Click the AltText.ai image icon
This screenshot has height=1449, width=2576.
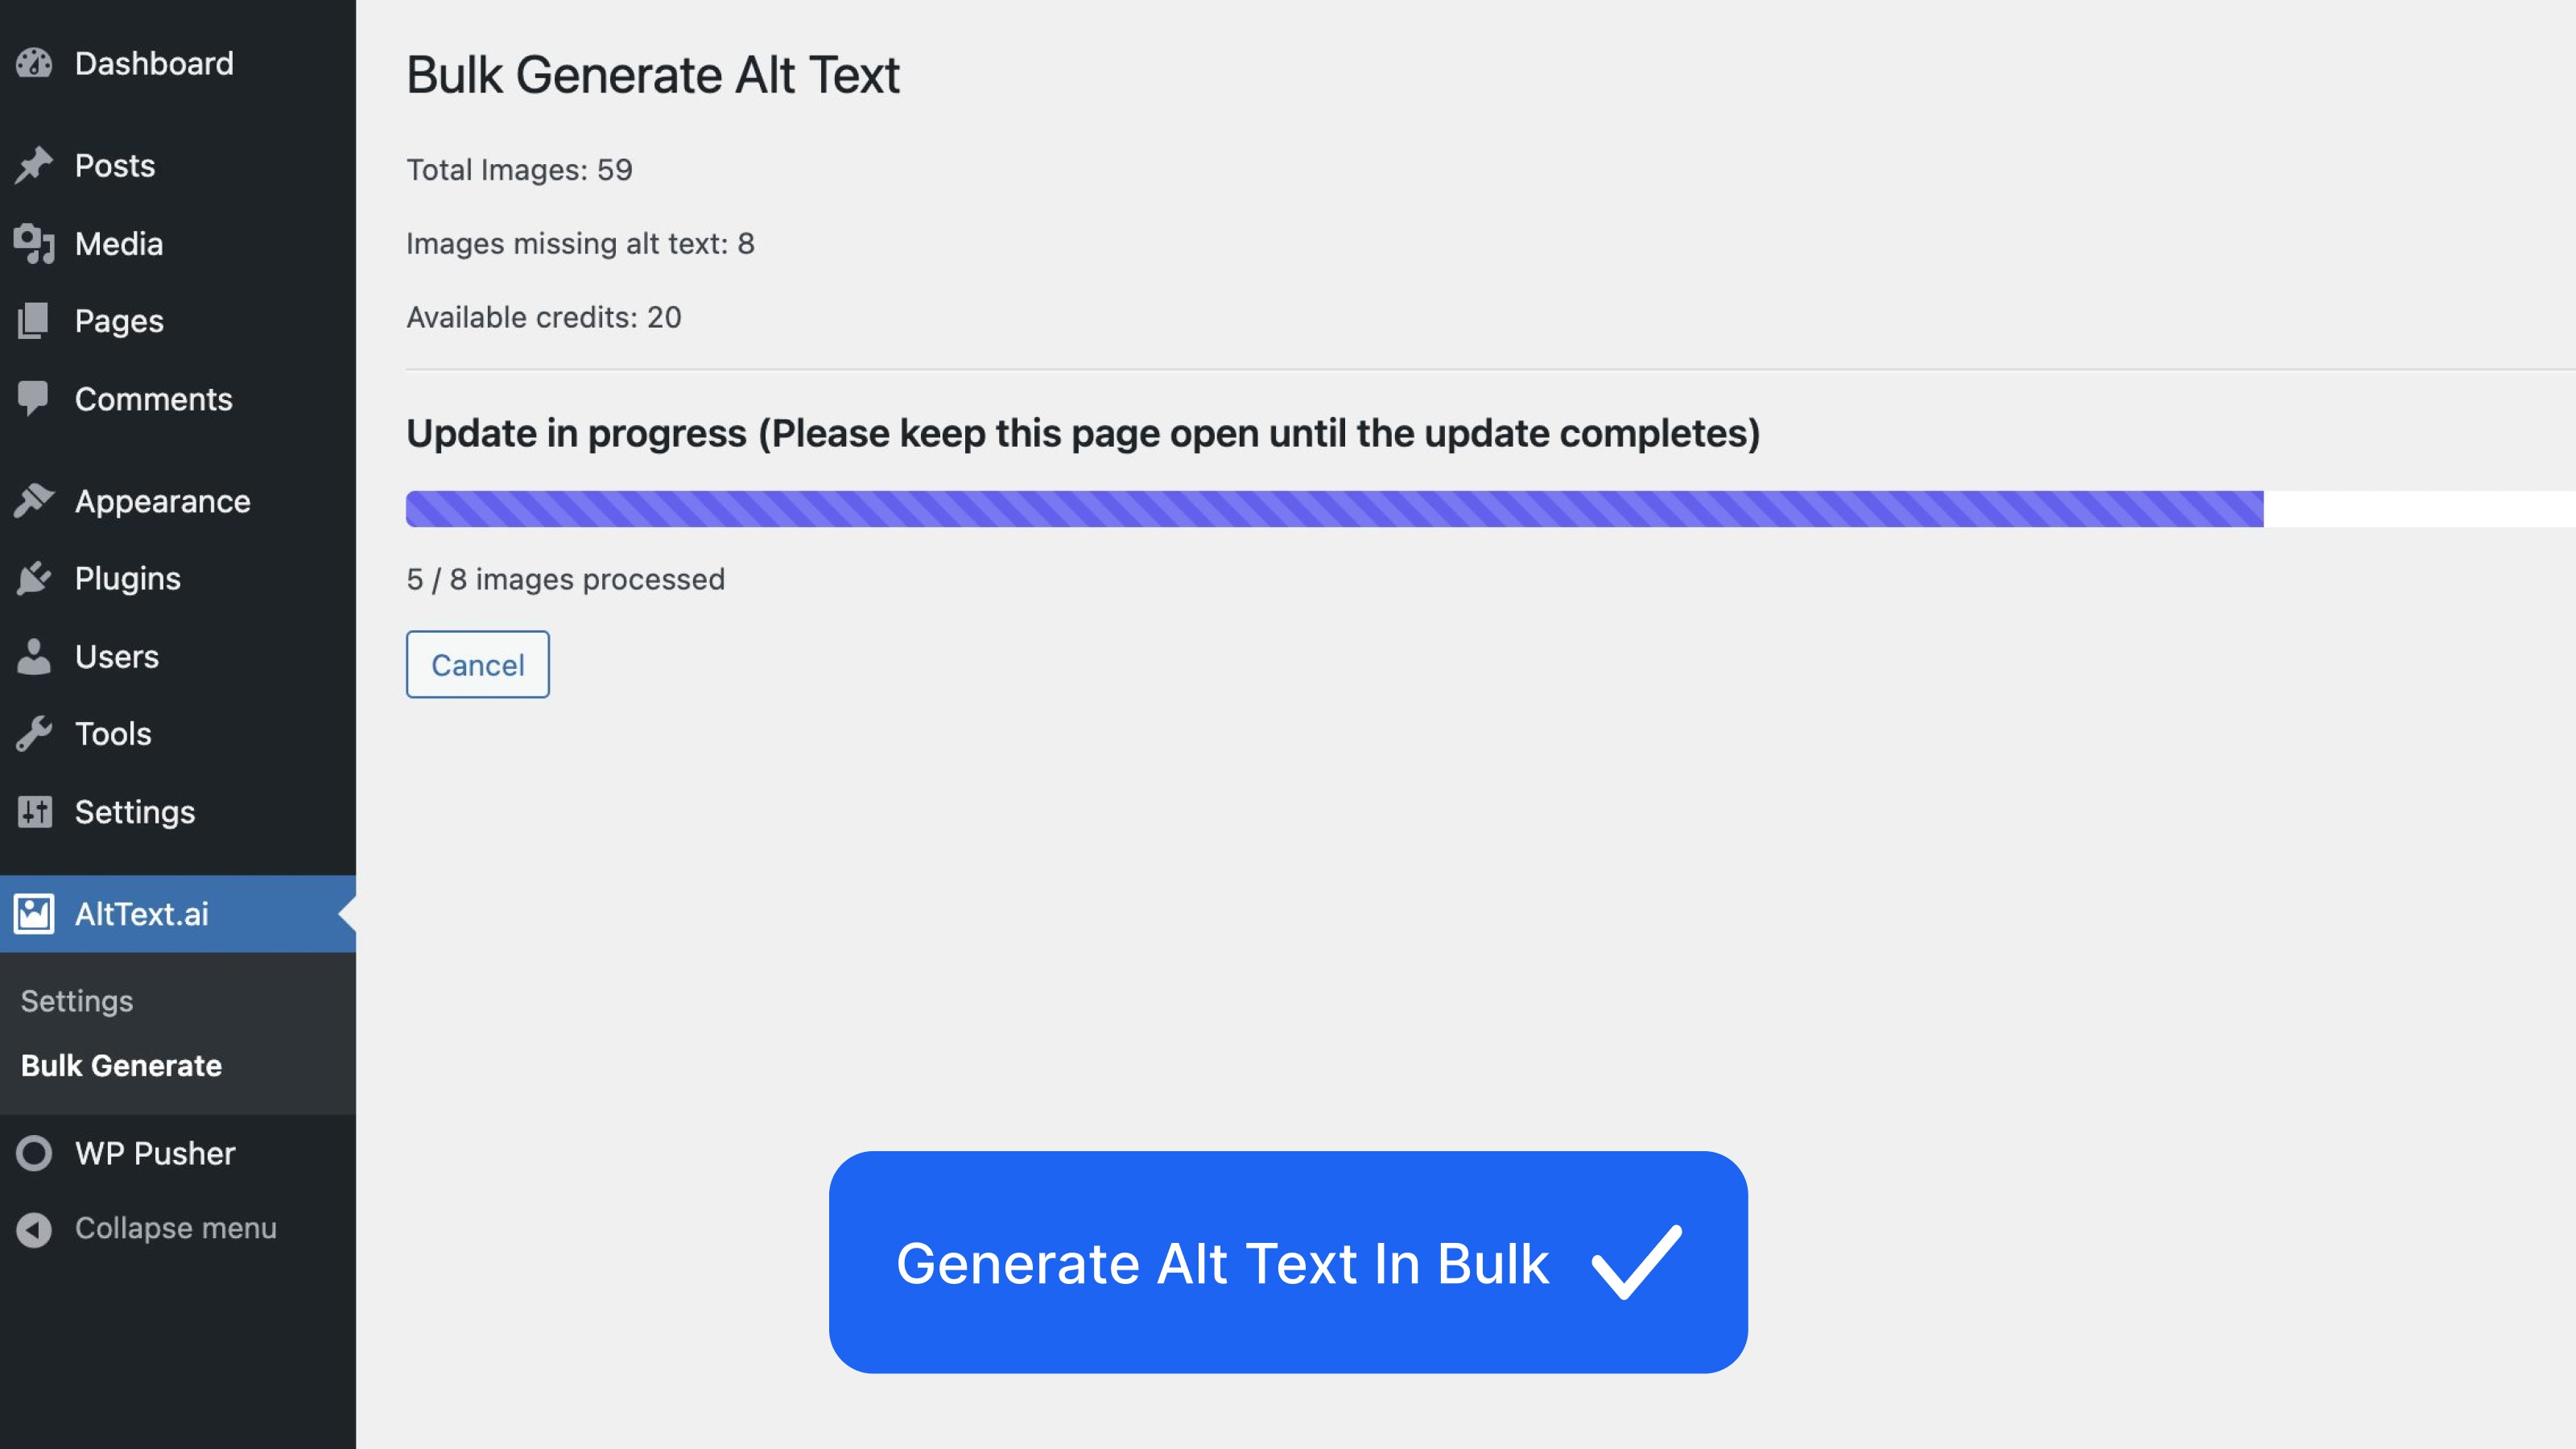(34, 913)
